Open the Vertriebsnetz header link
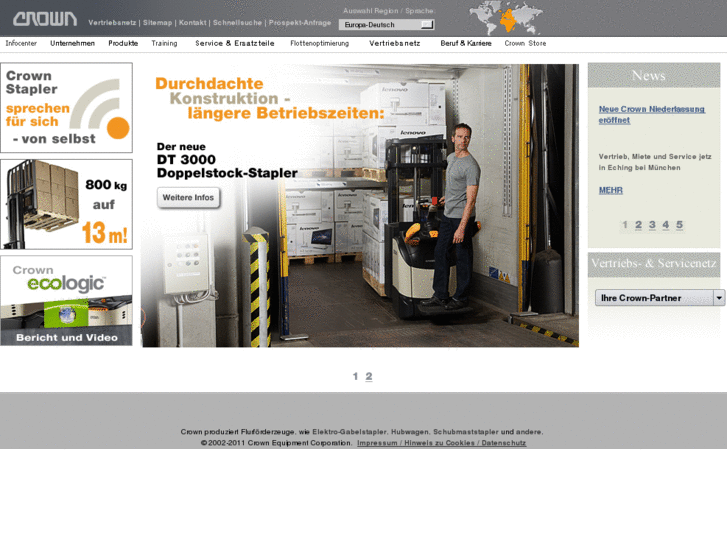This screenshot has width=727, height=545. 112,23
